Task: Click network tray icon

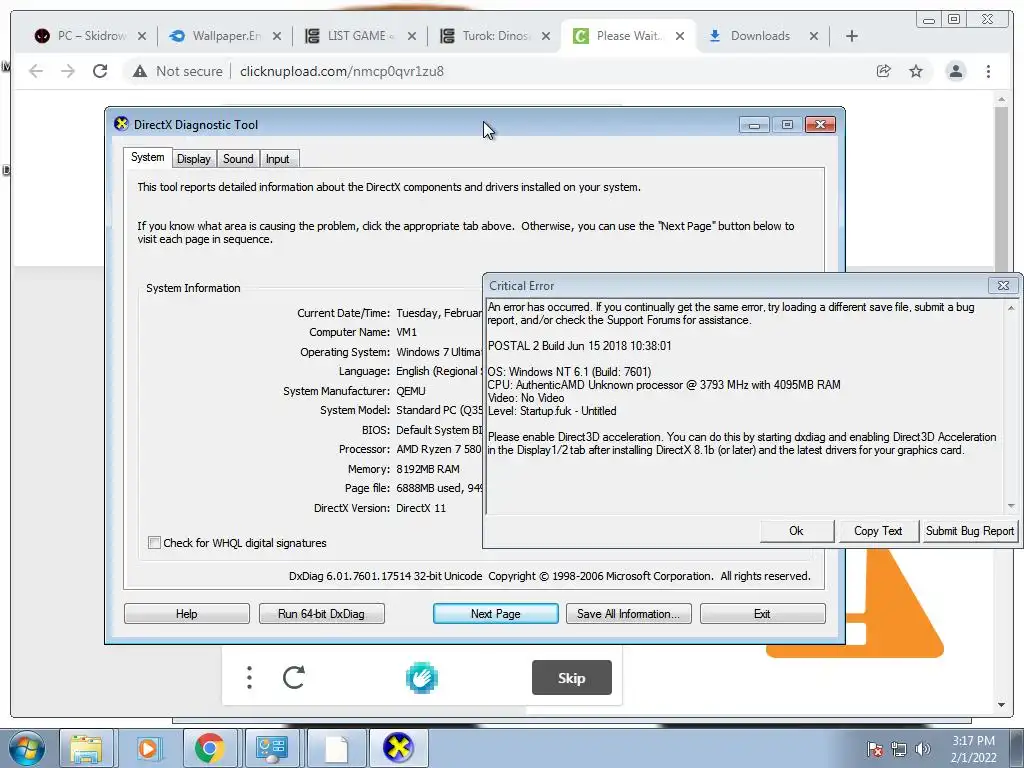Action: point(899,749)
